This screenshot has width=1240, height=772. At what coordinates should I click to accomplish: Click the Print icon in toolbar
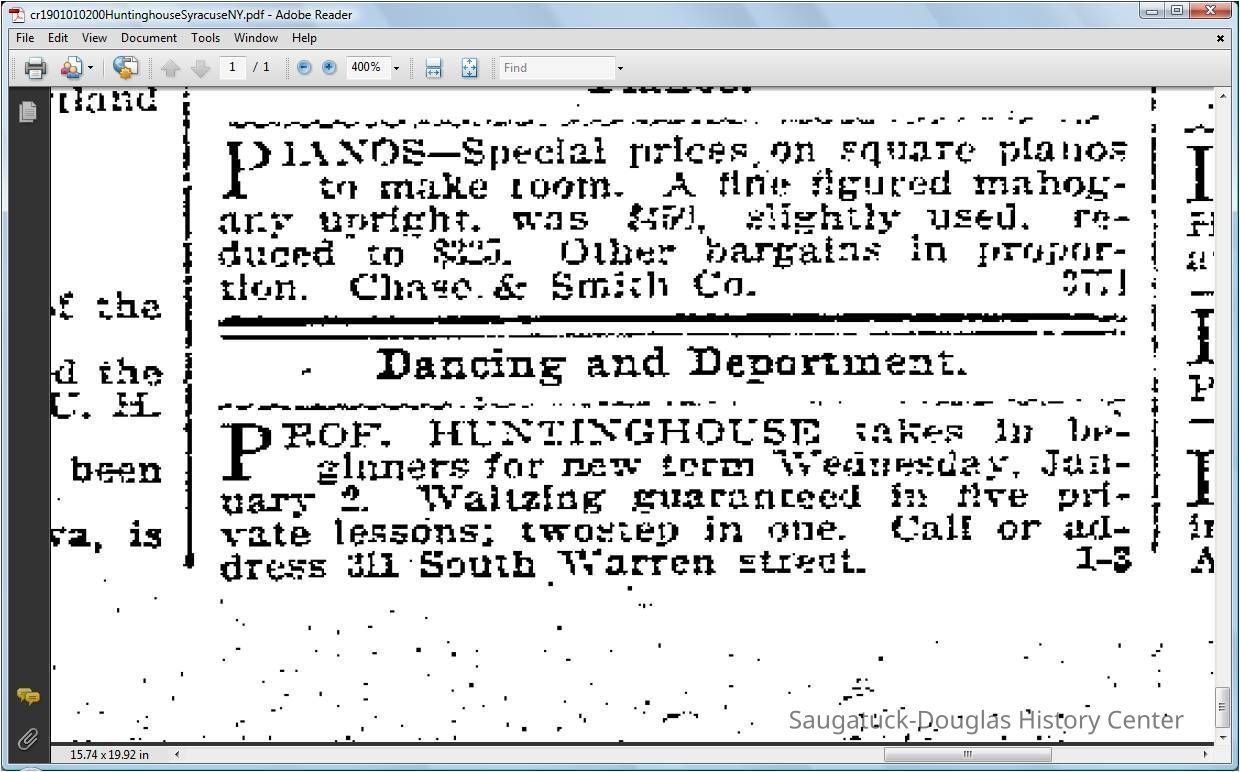36,68
